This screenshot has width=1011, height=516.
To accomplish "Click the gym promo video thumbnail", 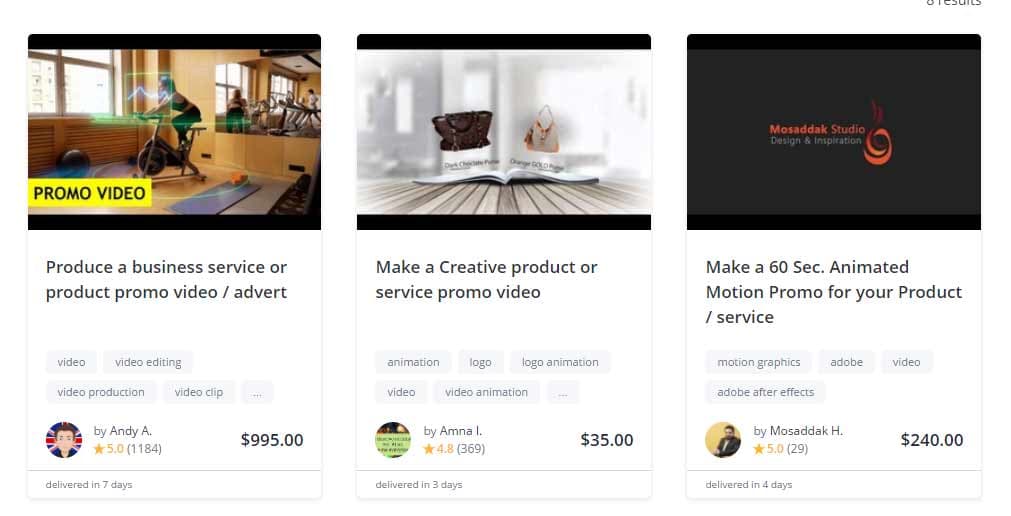I will pyautogui.click(x=174, y=132).
